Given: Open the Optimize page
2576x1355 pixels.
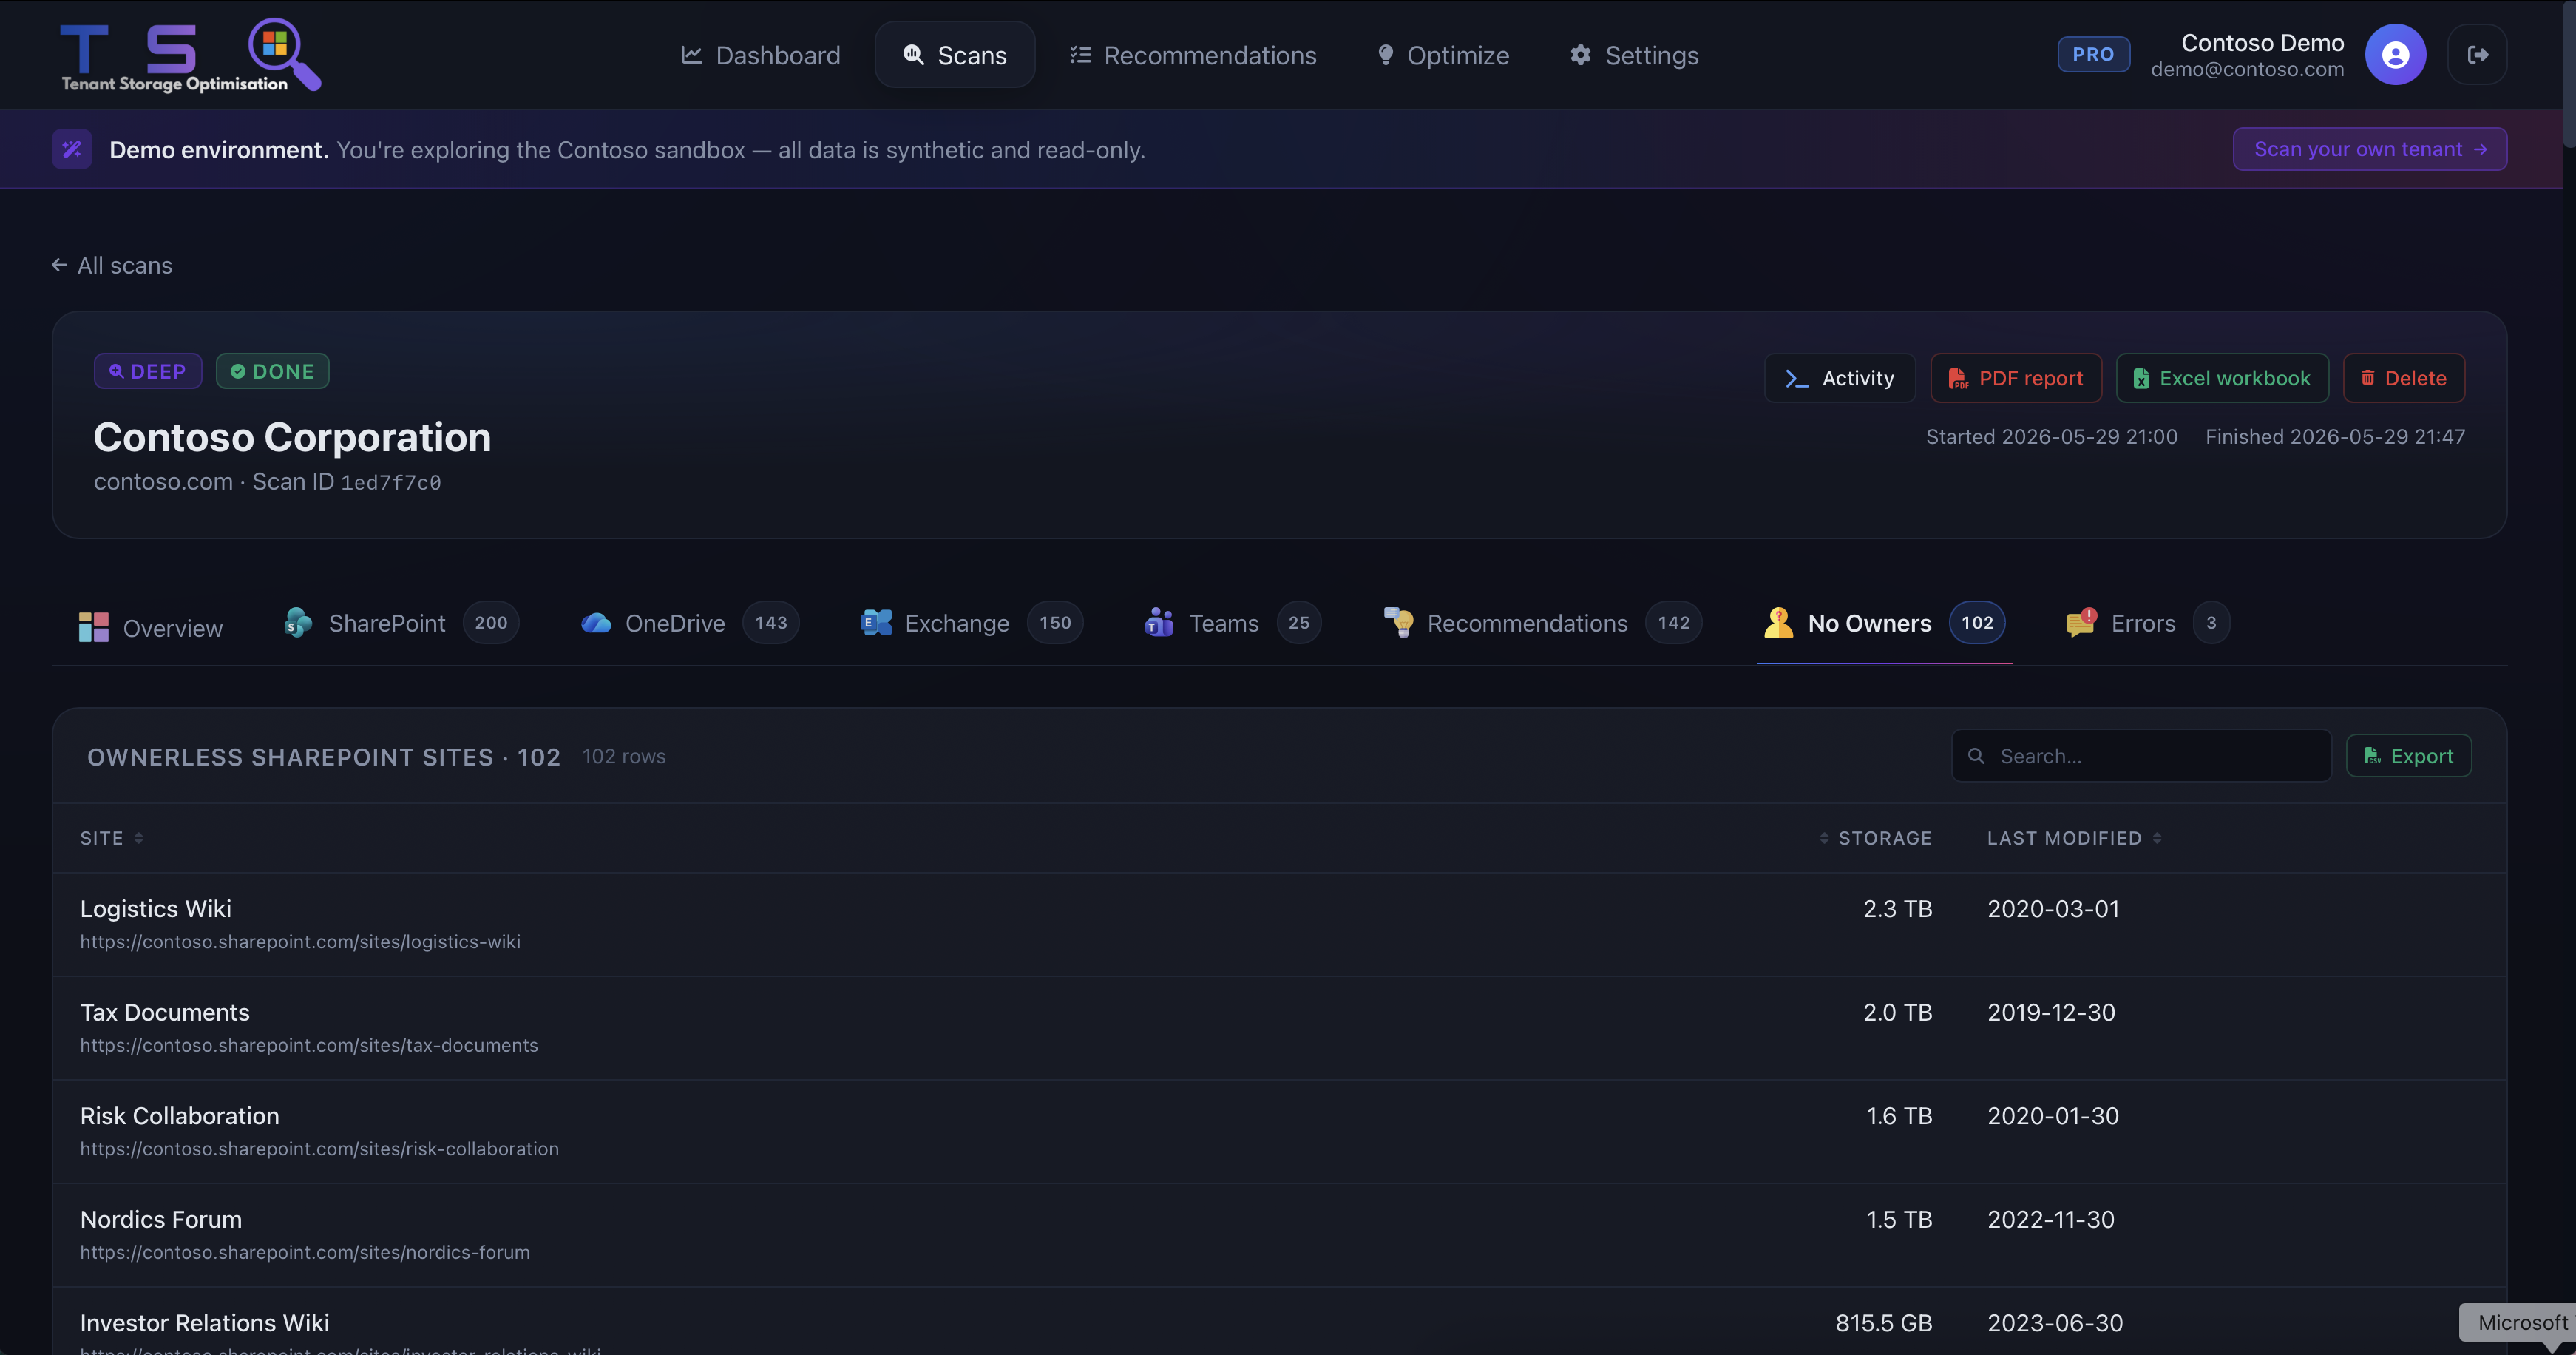Looking at the screenshot, I should (x=1443, y=55).
